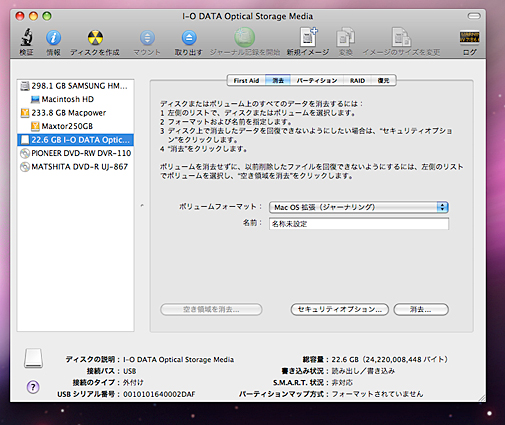Select the PIONEER DVD-RW DVR-110 drive
505x425 pixels.
(76, 153)
